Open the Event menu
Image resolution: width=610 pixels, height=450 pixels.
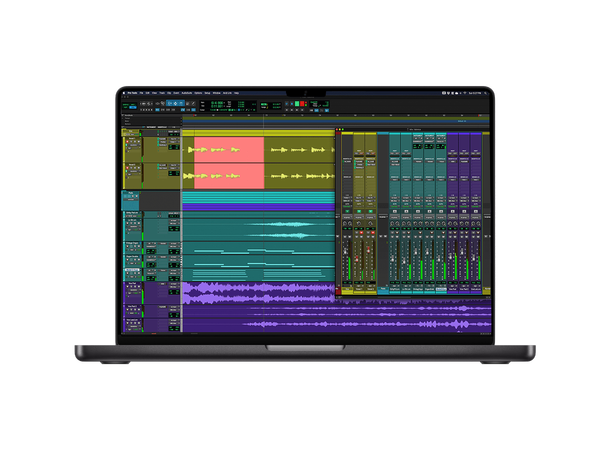pyautogui.click(x=176, y=93)
